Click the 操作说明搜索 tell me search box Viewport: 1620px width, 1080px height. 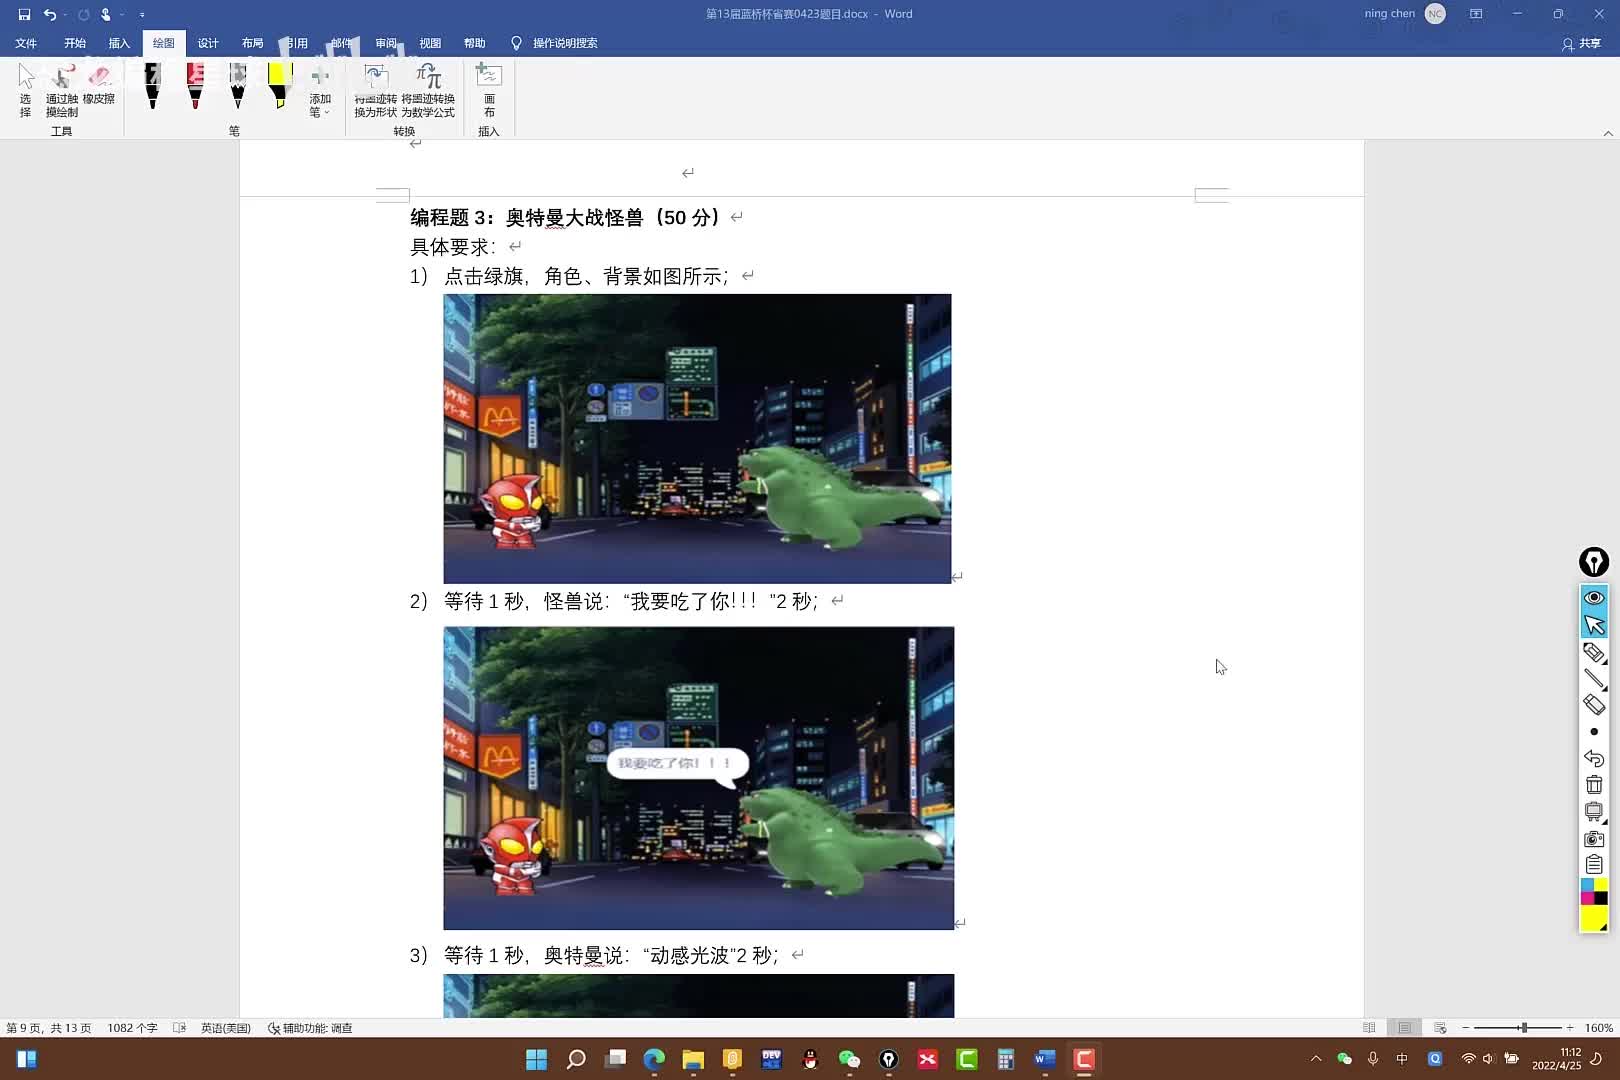tap(555, 43)
